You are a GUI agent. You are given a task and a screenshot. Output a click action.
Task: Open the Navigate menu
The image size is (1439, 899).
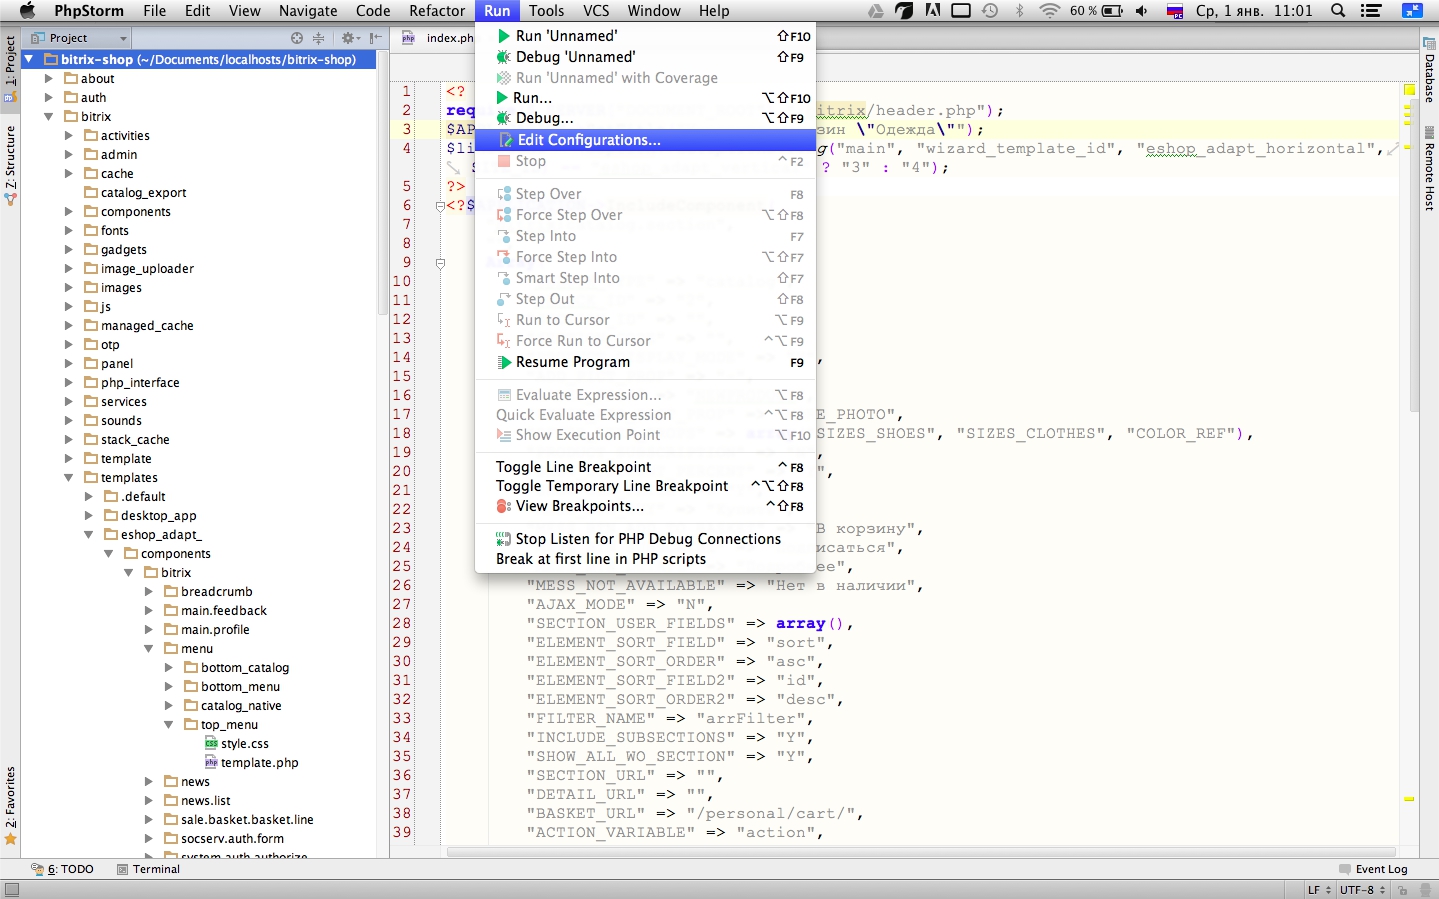pos(308,11)
